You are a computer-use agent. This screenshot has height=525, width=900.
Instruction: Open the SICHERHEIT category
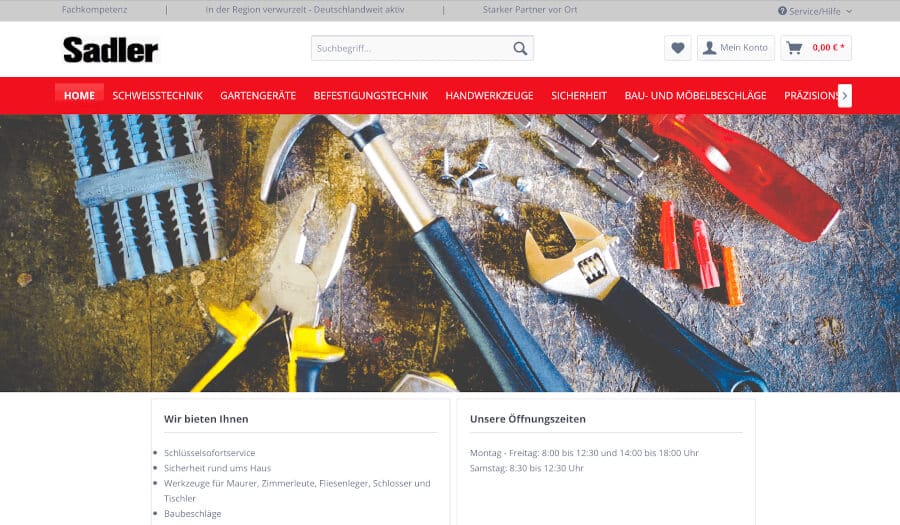[x=579, y=96]
